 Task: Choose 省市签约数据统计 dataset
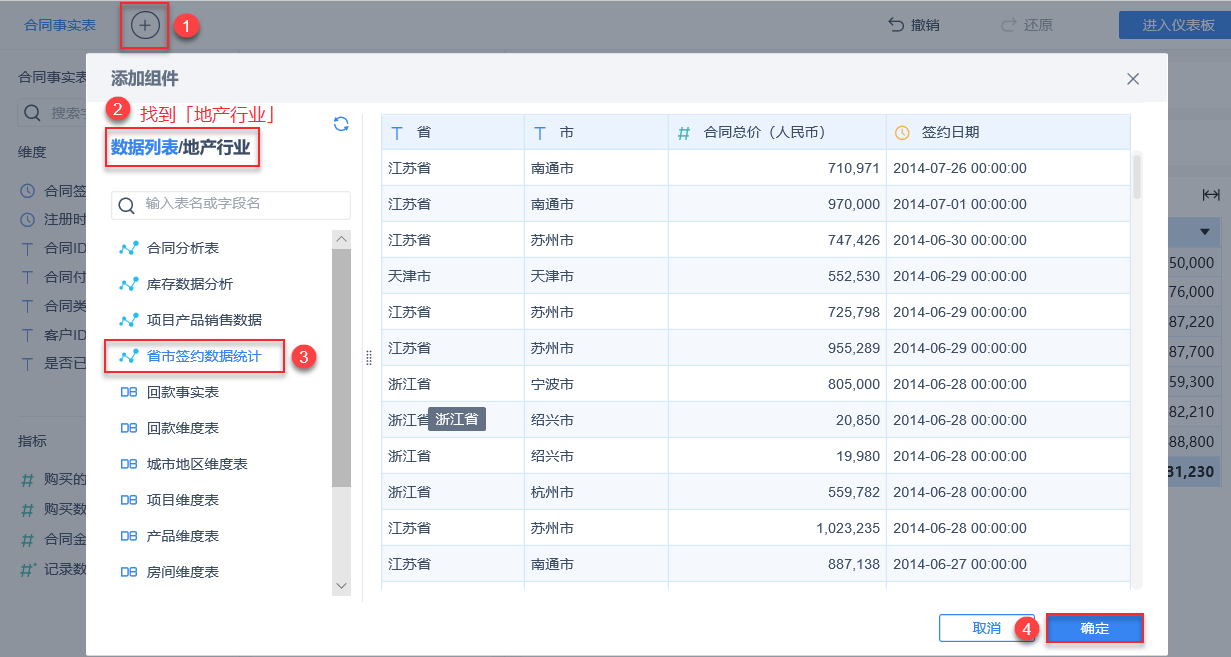pos(204,356)
